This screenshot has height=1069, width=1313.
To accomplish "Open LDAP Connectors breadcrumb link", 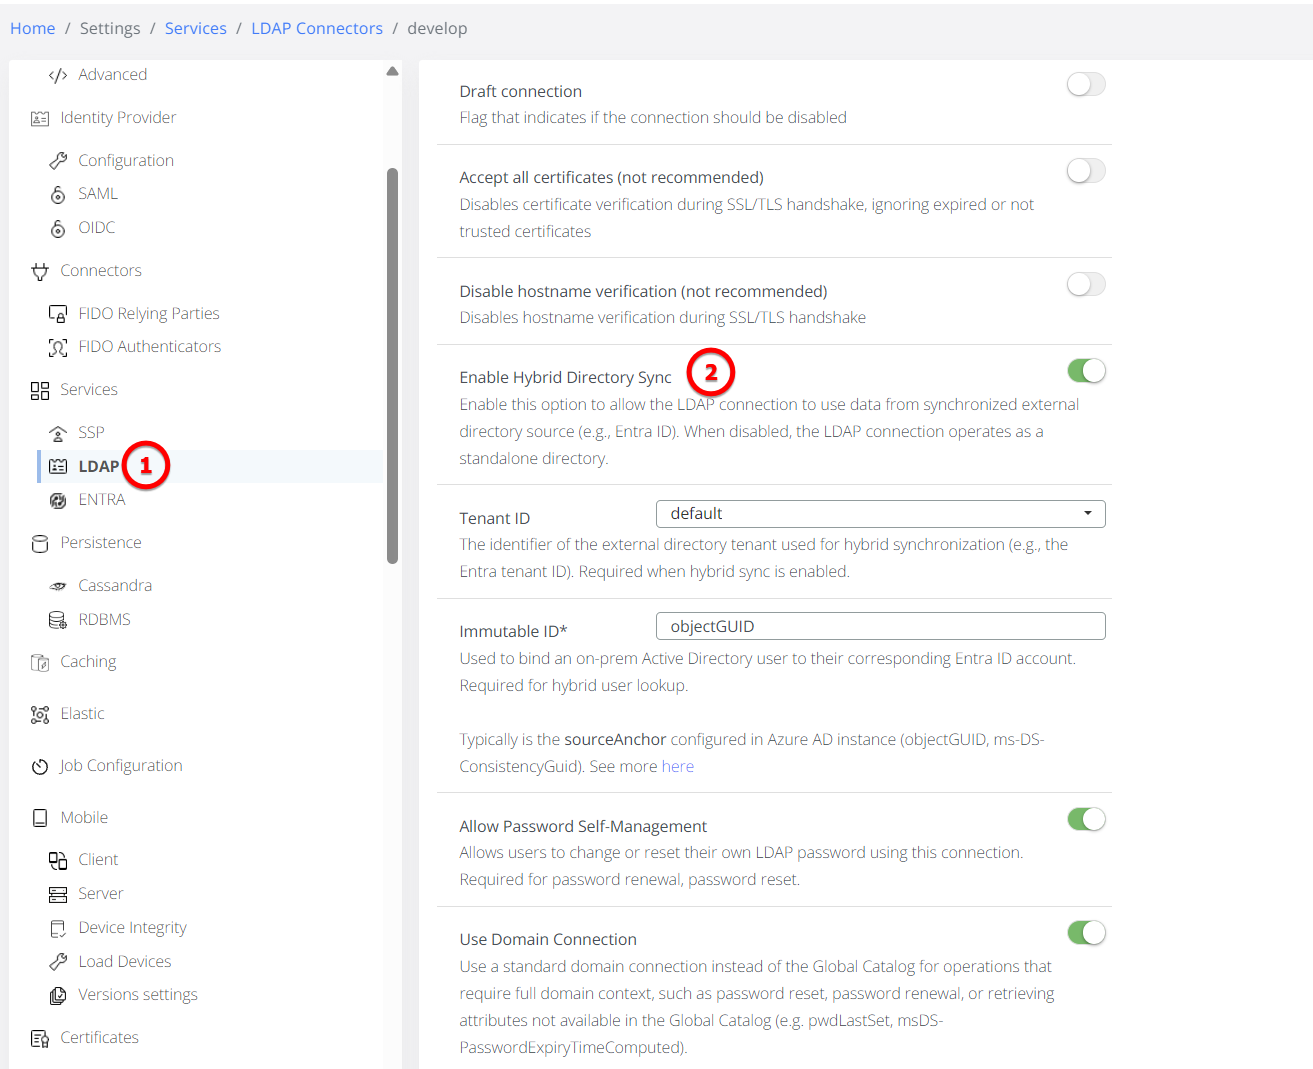I will point(316,28).
